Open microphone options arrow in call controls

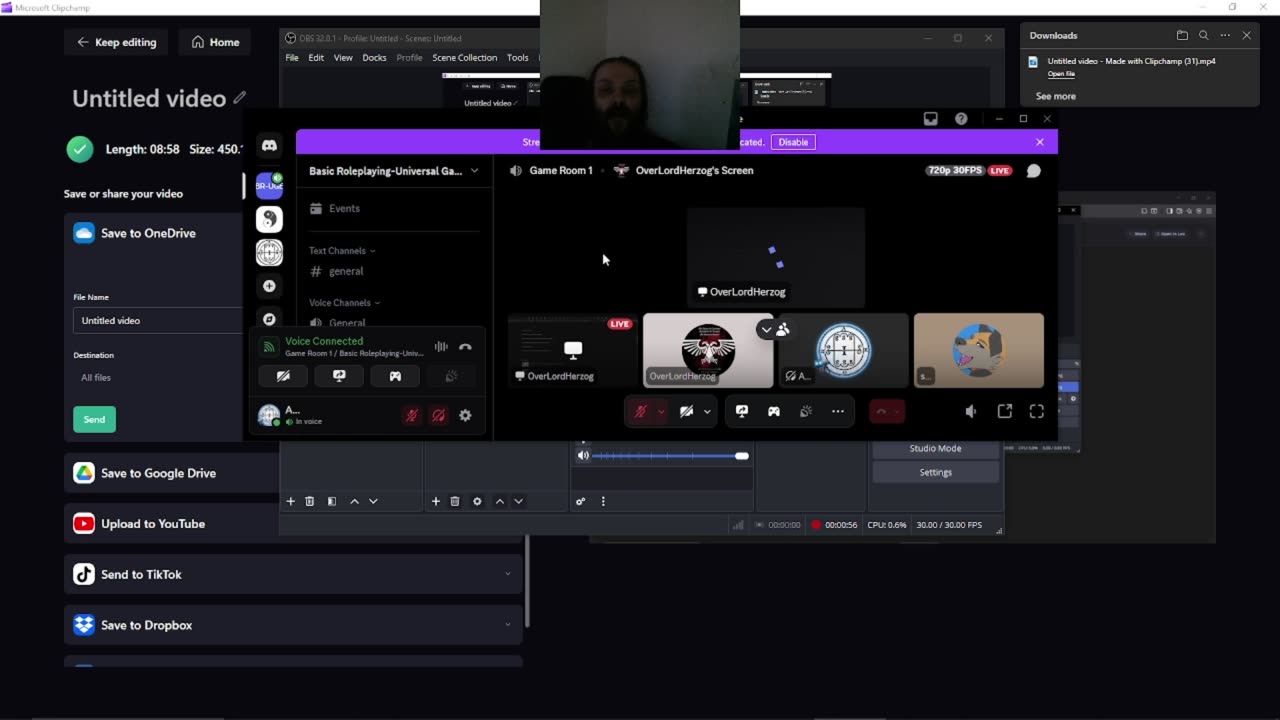[x=661, y=411]
